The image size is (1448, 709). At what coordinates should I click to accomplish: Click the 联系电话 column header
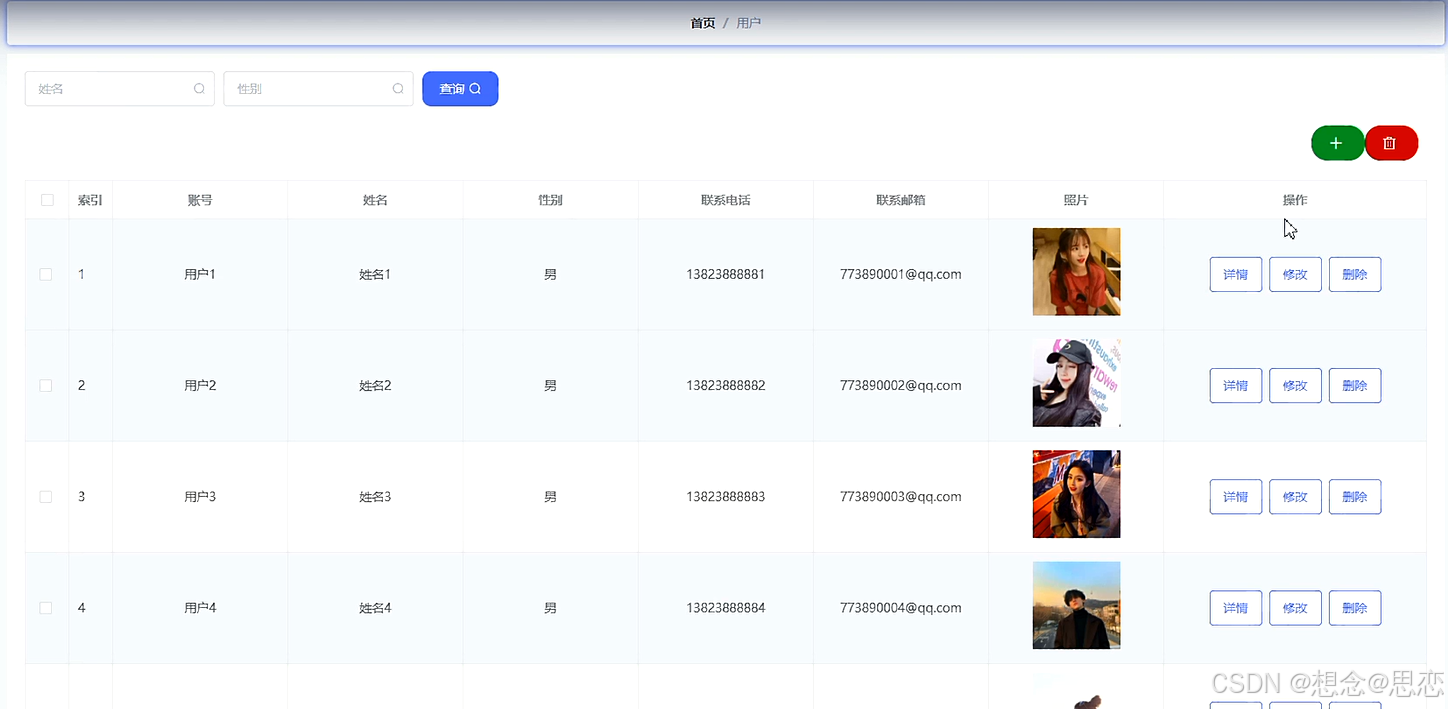click(x=726, y=200)
